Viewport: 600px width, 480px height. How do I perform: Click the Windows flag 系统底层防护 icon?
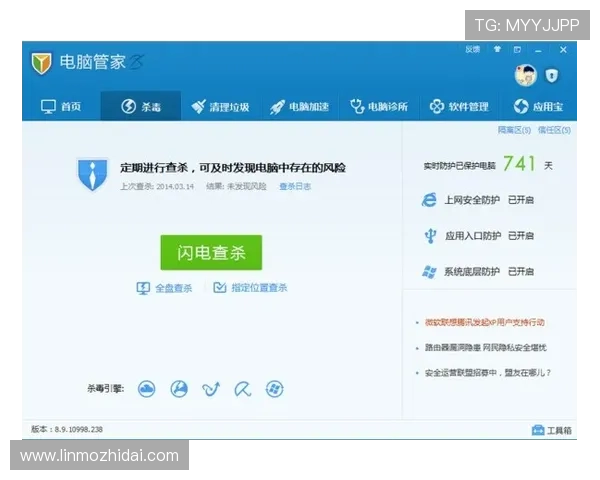429,272
